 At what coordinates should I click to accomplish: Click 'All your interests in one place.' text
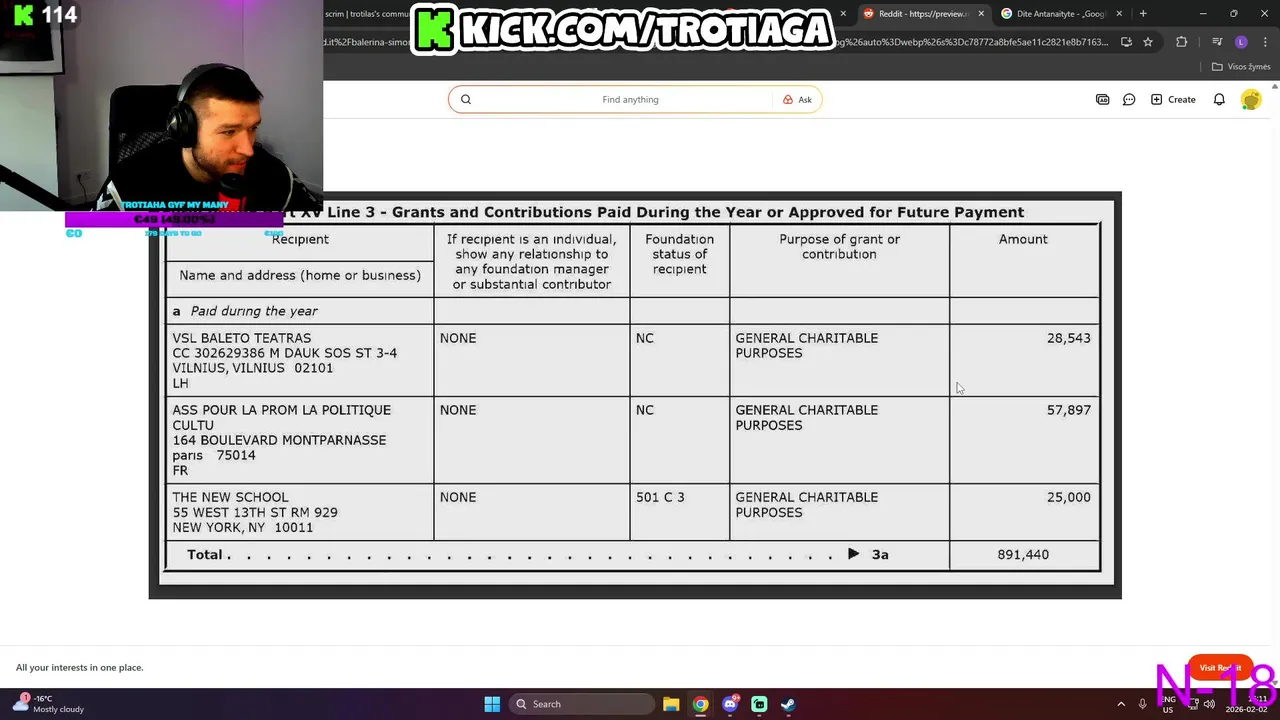[79, 667]
